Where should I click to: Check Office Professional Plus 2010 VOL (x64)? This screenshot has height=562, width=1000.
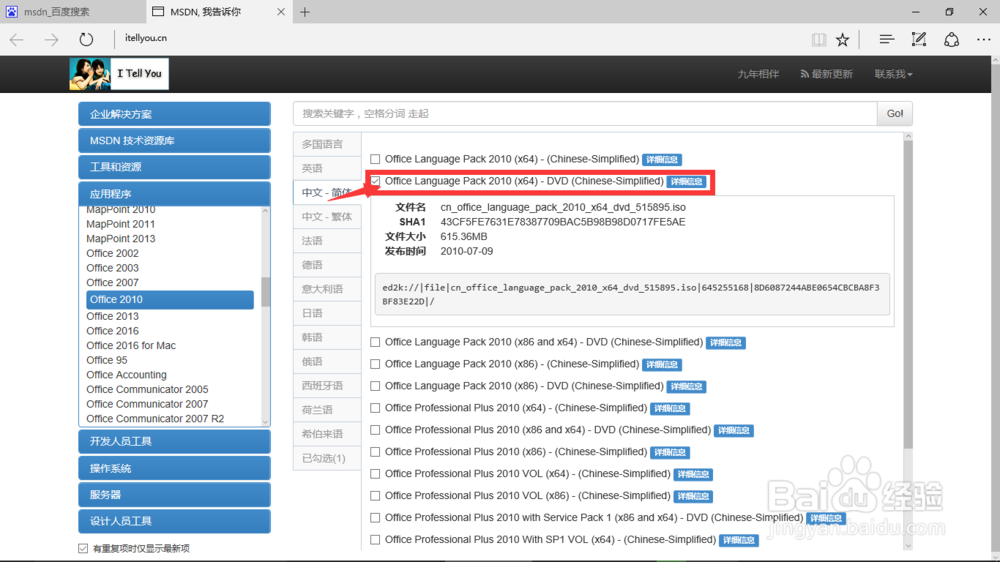pyautogui.click(x=375, y=474)
